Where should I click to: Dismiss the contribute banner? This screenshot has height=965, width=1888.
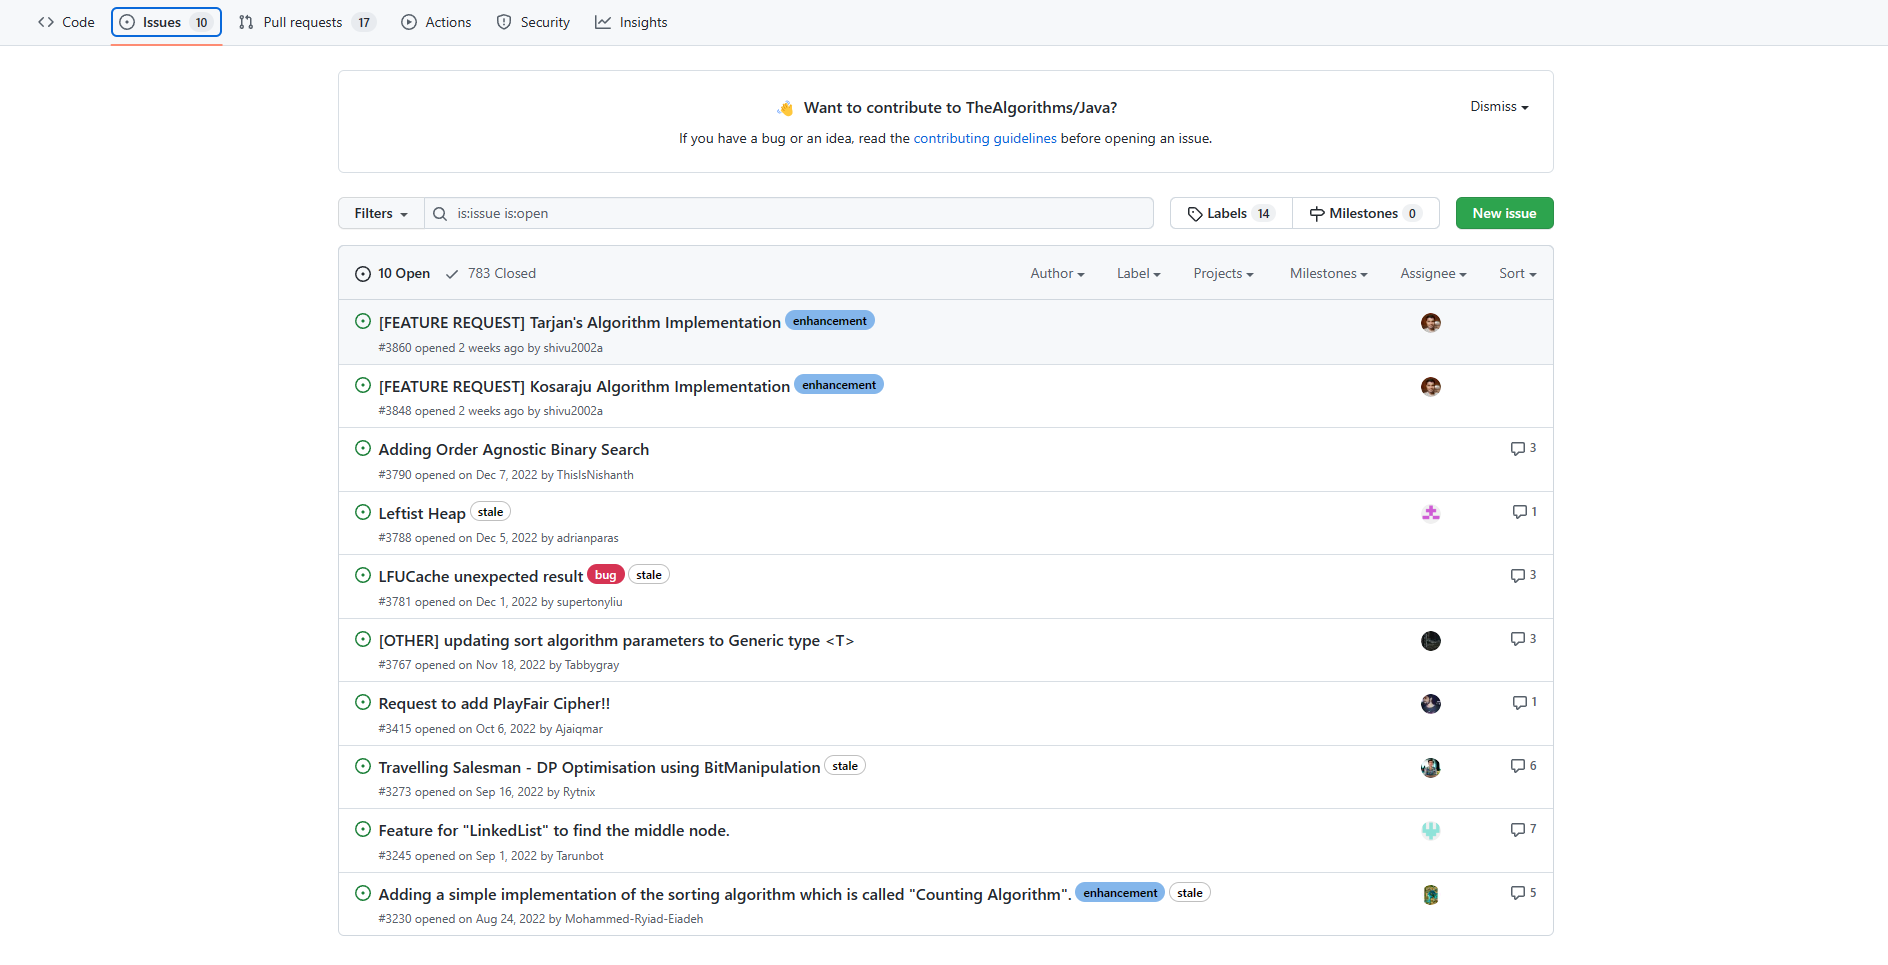coord(1499,106)
